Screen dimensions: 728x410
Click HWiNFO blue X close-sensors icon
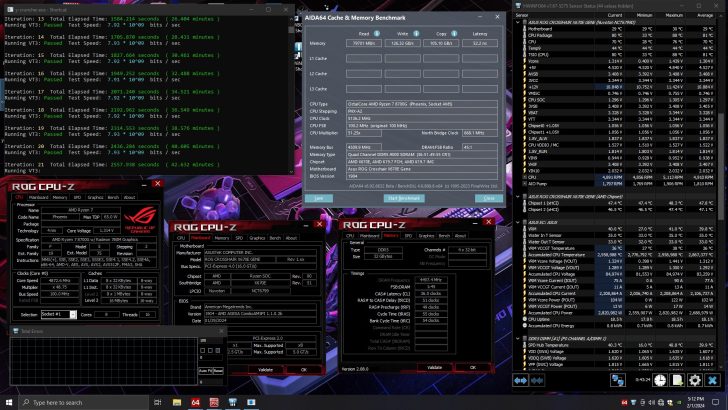coord(712,380)
